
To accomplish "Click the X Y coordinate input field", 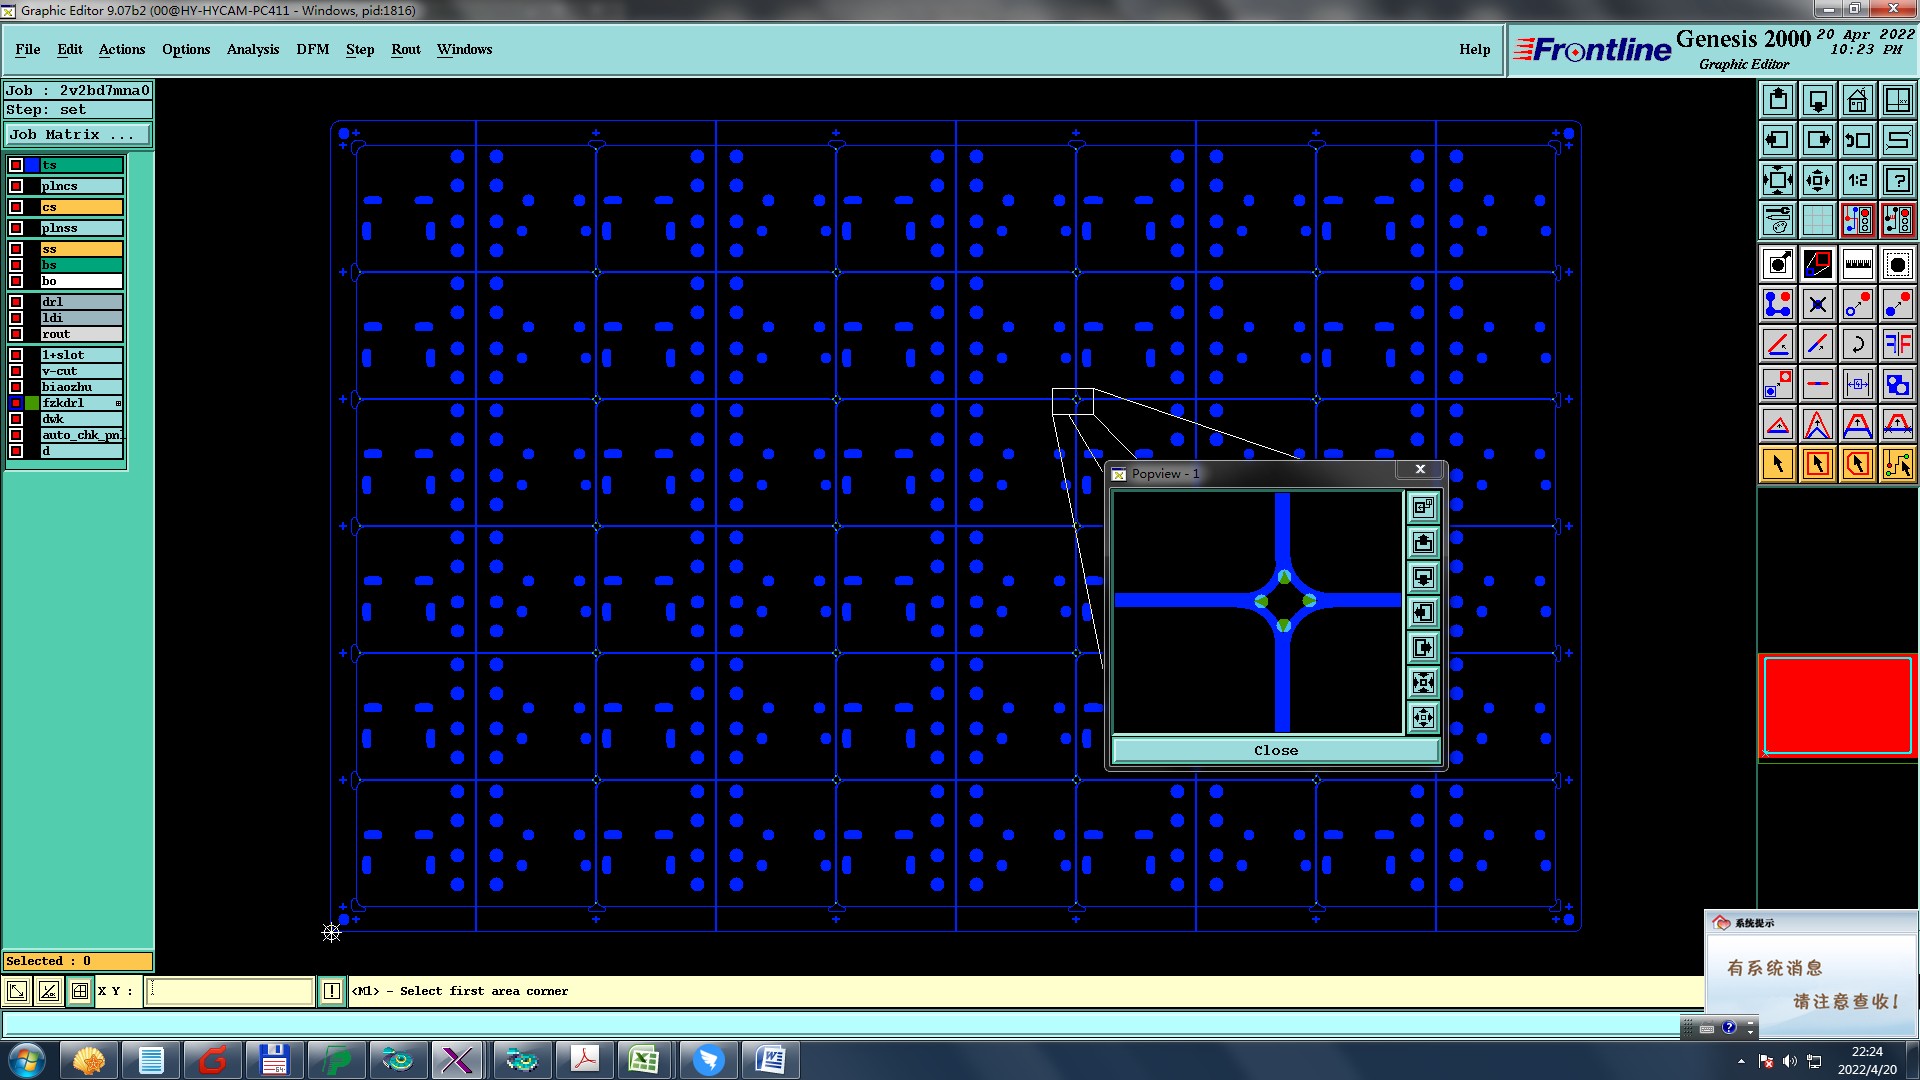I will (230, 991).
